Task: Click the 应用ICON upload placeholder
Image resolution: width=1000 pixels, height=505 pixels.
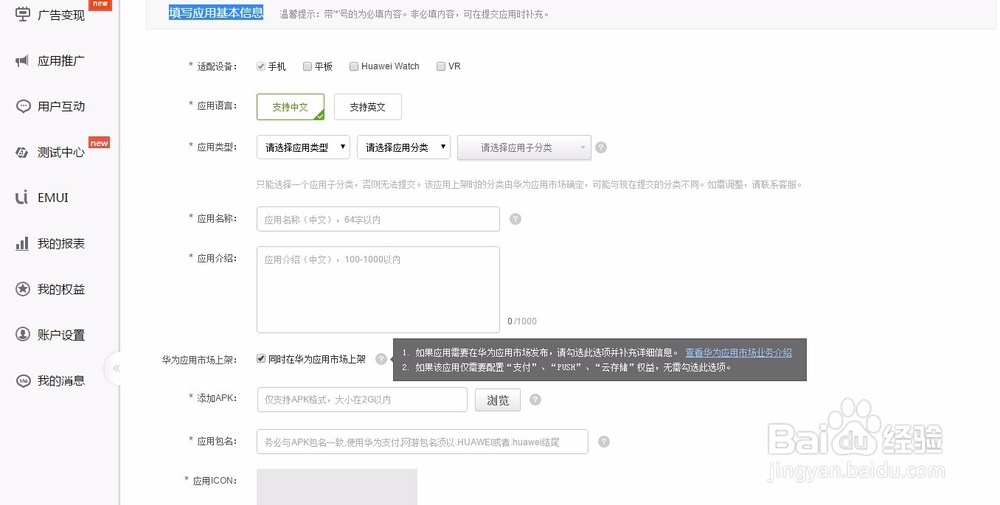Action: coord(337,487)
